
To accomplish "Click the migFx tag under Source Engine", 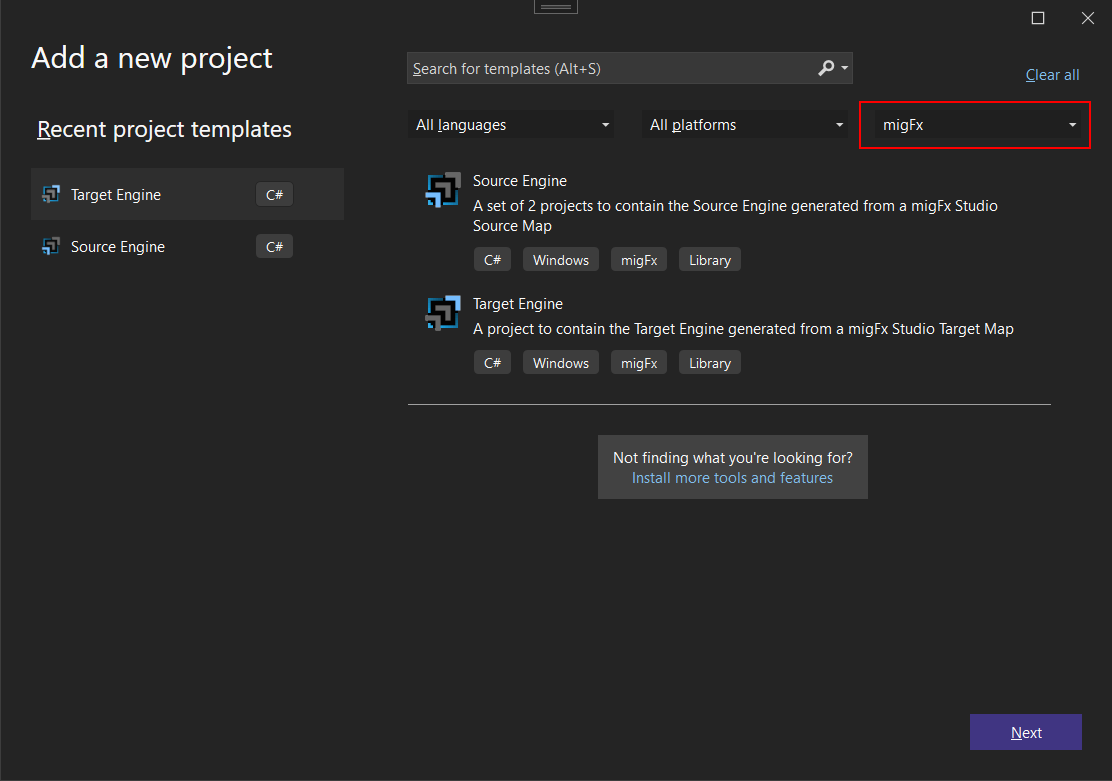I will (638, 259).
